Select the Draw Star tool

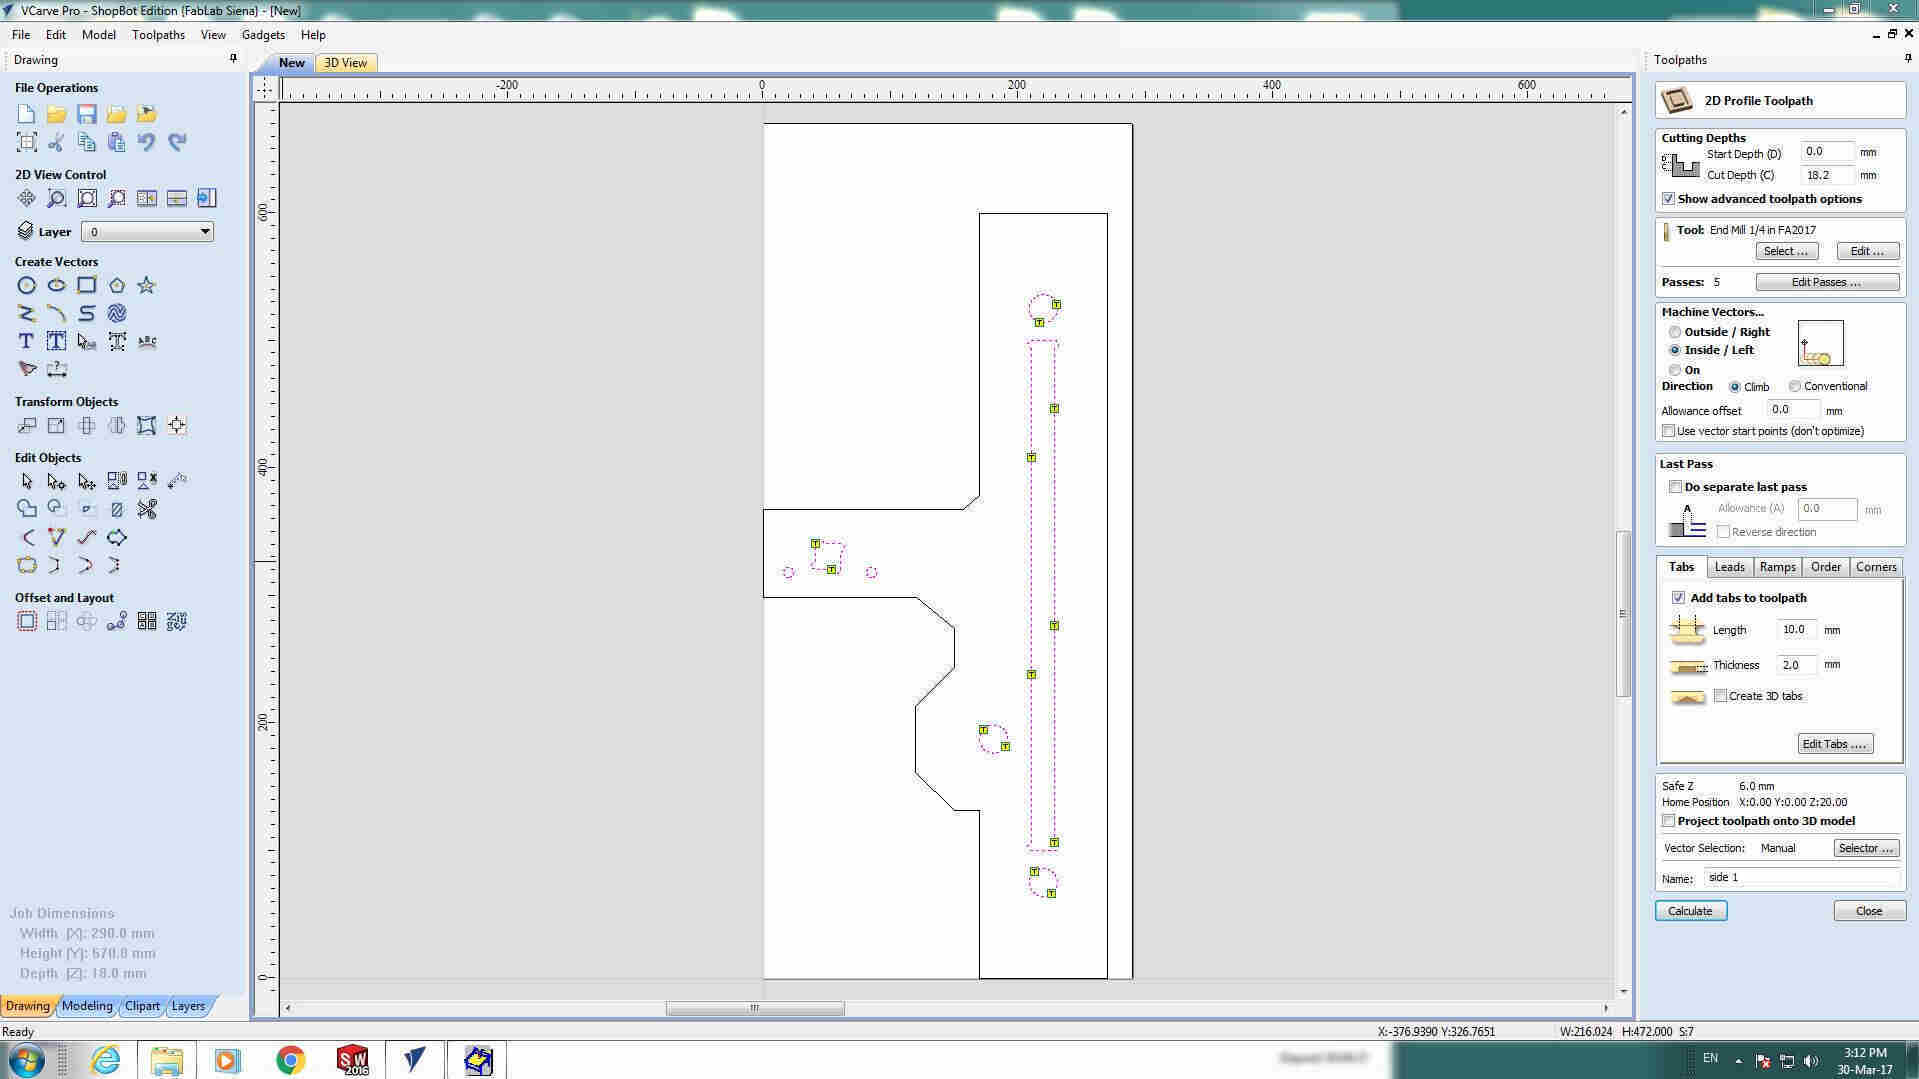click(x=147, y=286)
